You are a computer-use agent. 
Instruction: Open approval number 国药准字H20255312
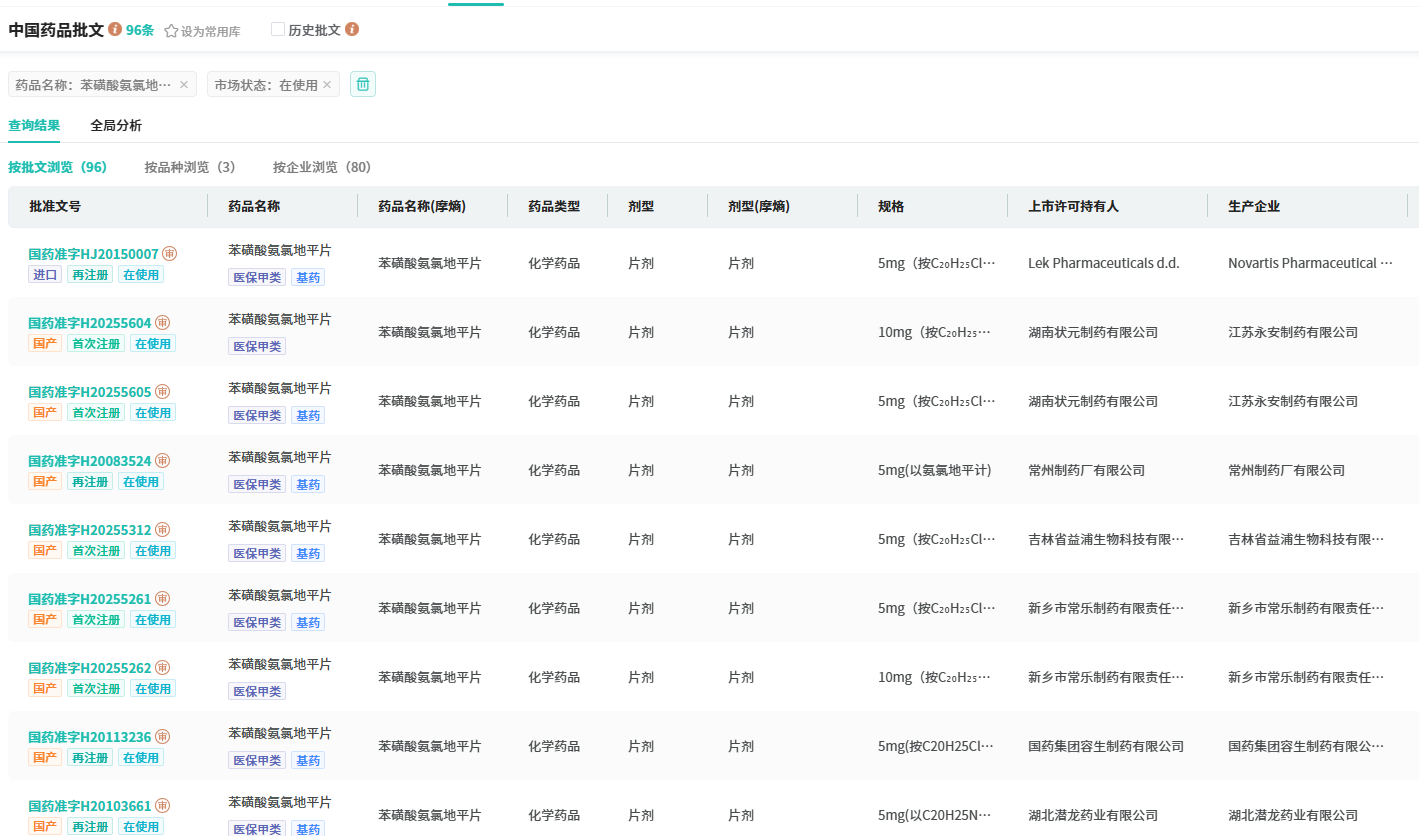pos(90,530)
